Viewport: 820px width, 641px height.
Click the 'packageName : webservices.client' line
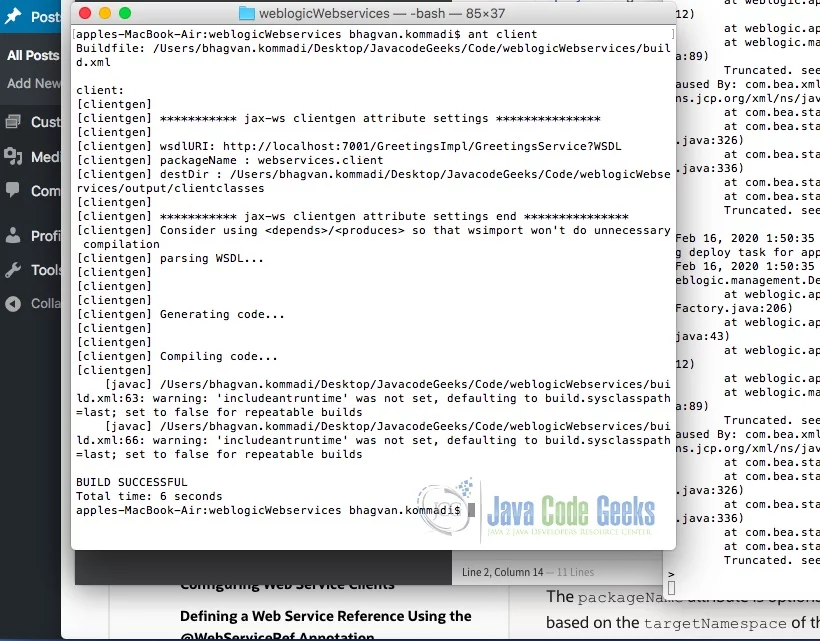point(271,161)
